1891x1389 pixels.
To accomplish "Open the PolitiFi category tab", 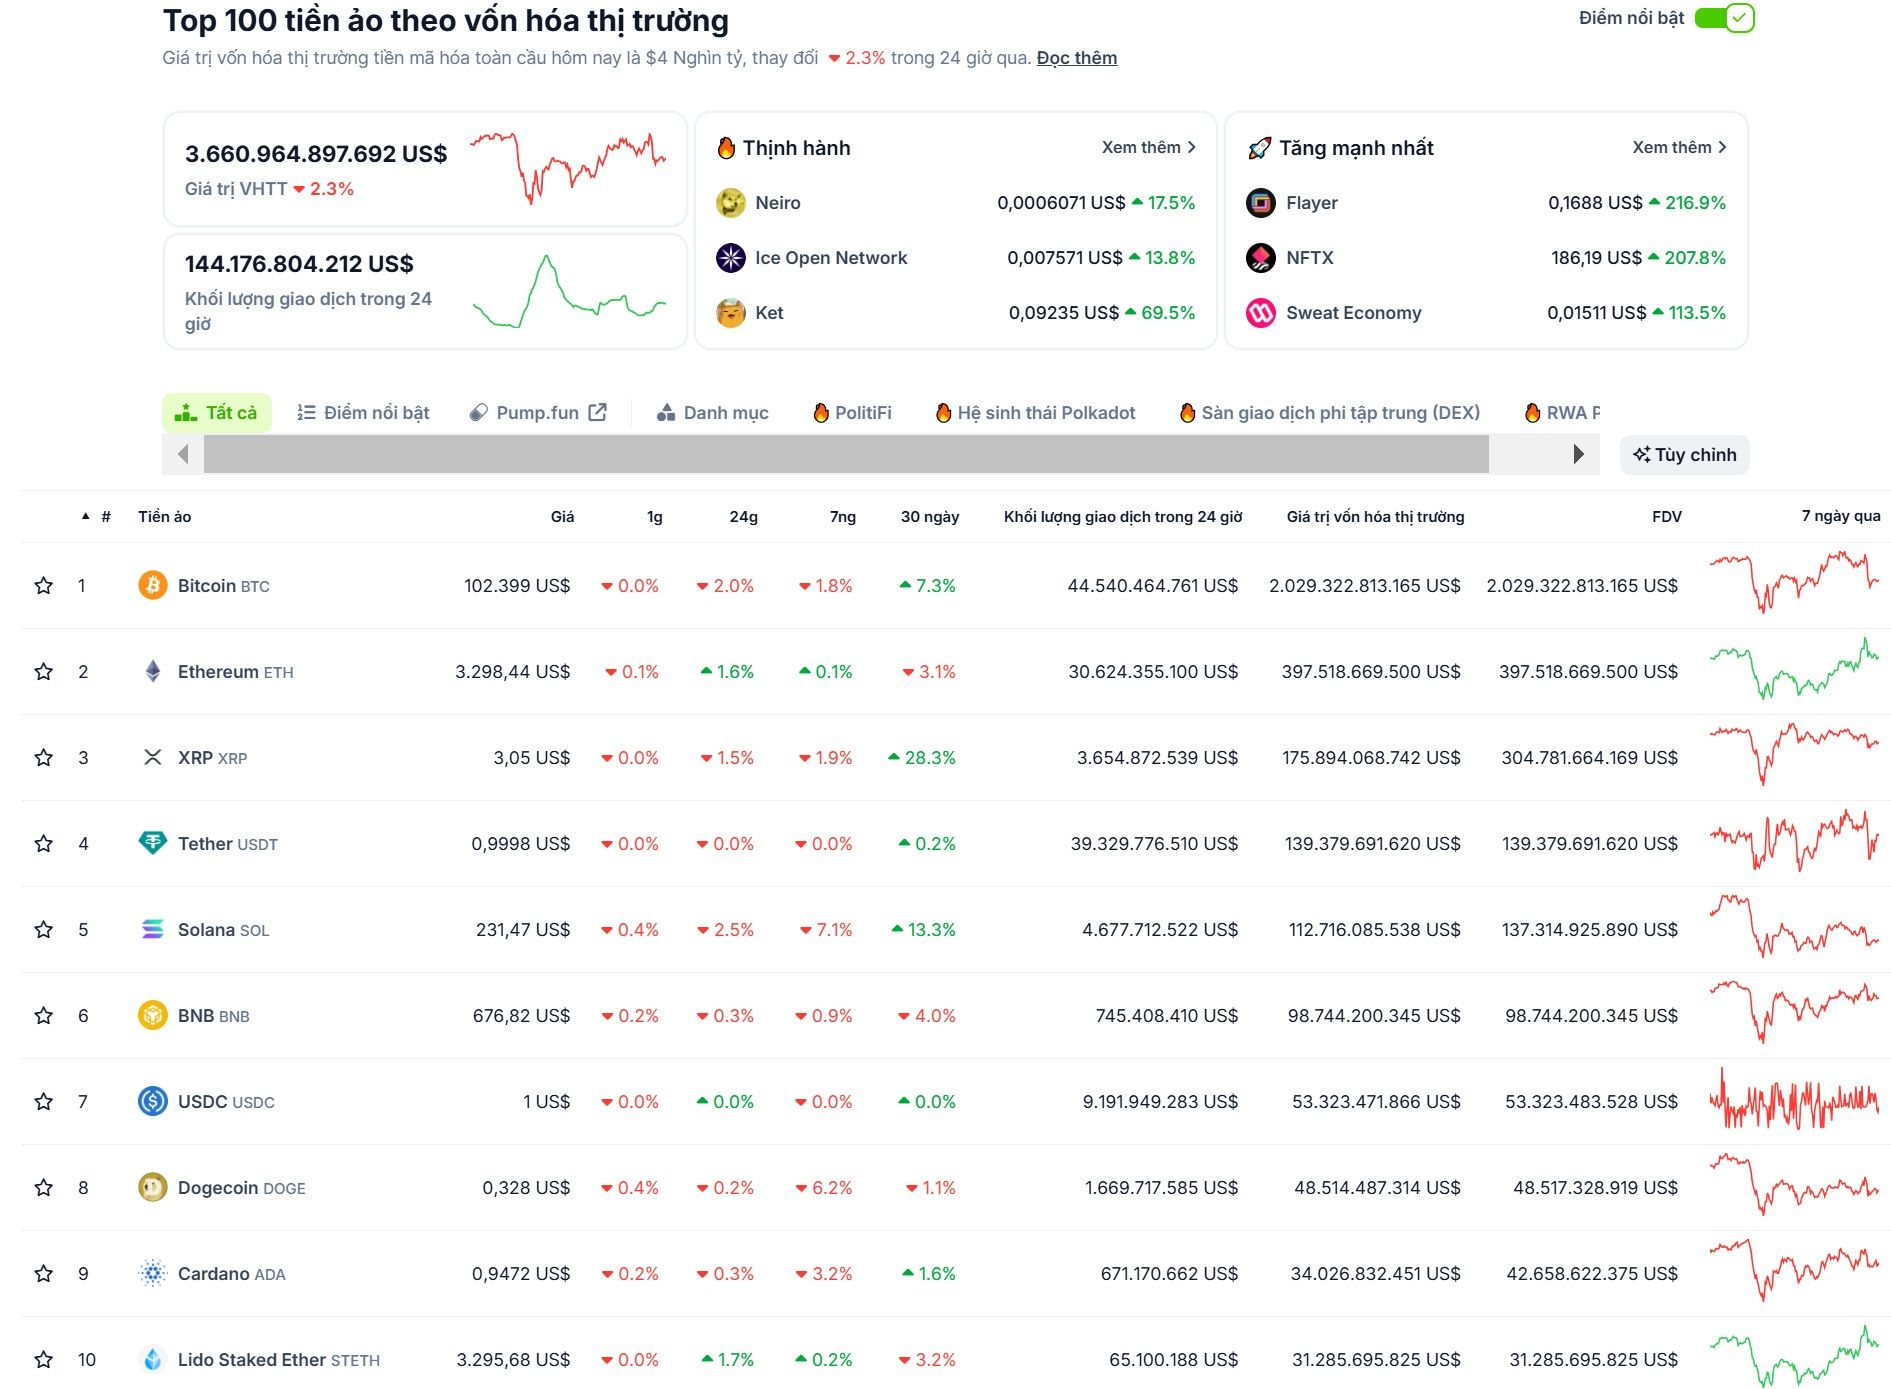I will (852, 413).
